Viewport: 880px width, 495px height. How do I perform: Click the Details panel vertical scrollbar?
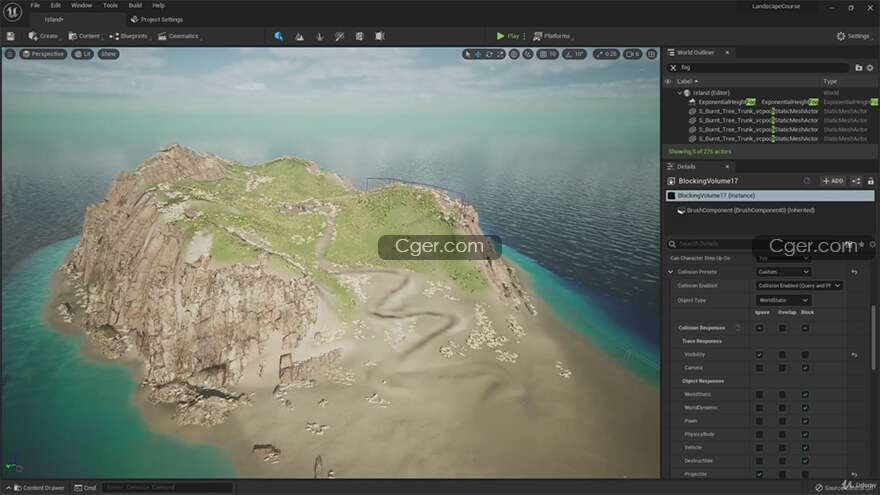coord(873,337)
